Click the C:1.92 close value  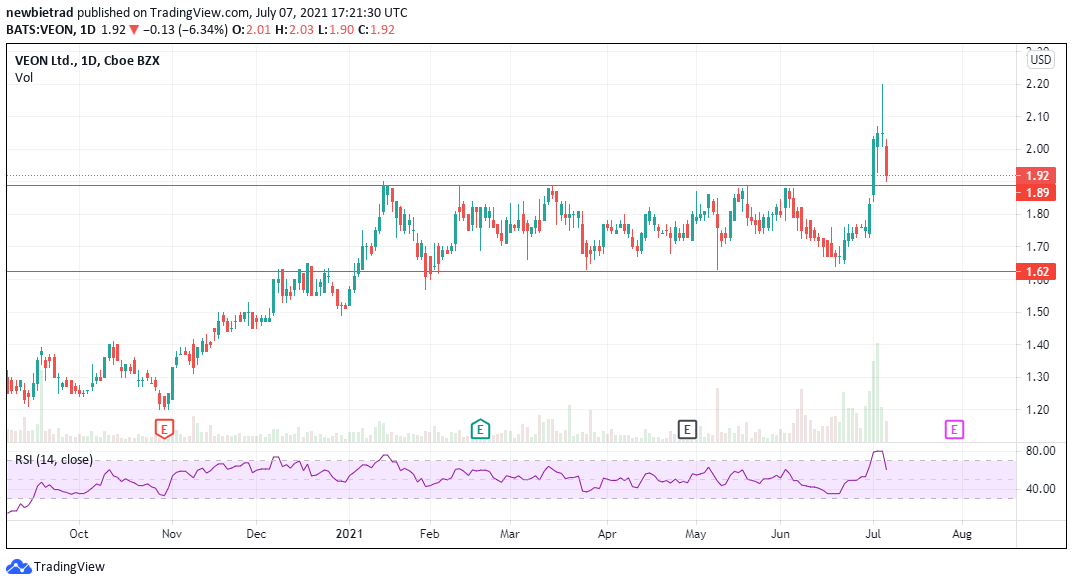coord(376,29)
